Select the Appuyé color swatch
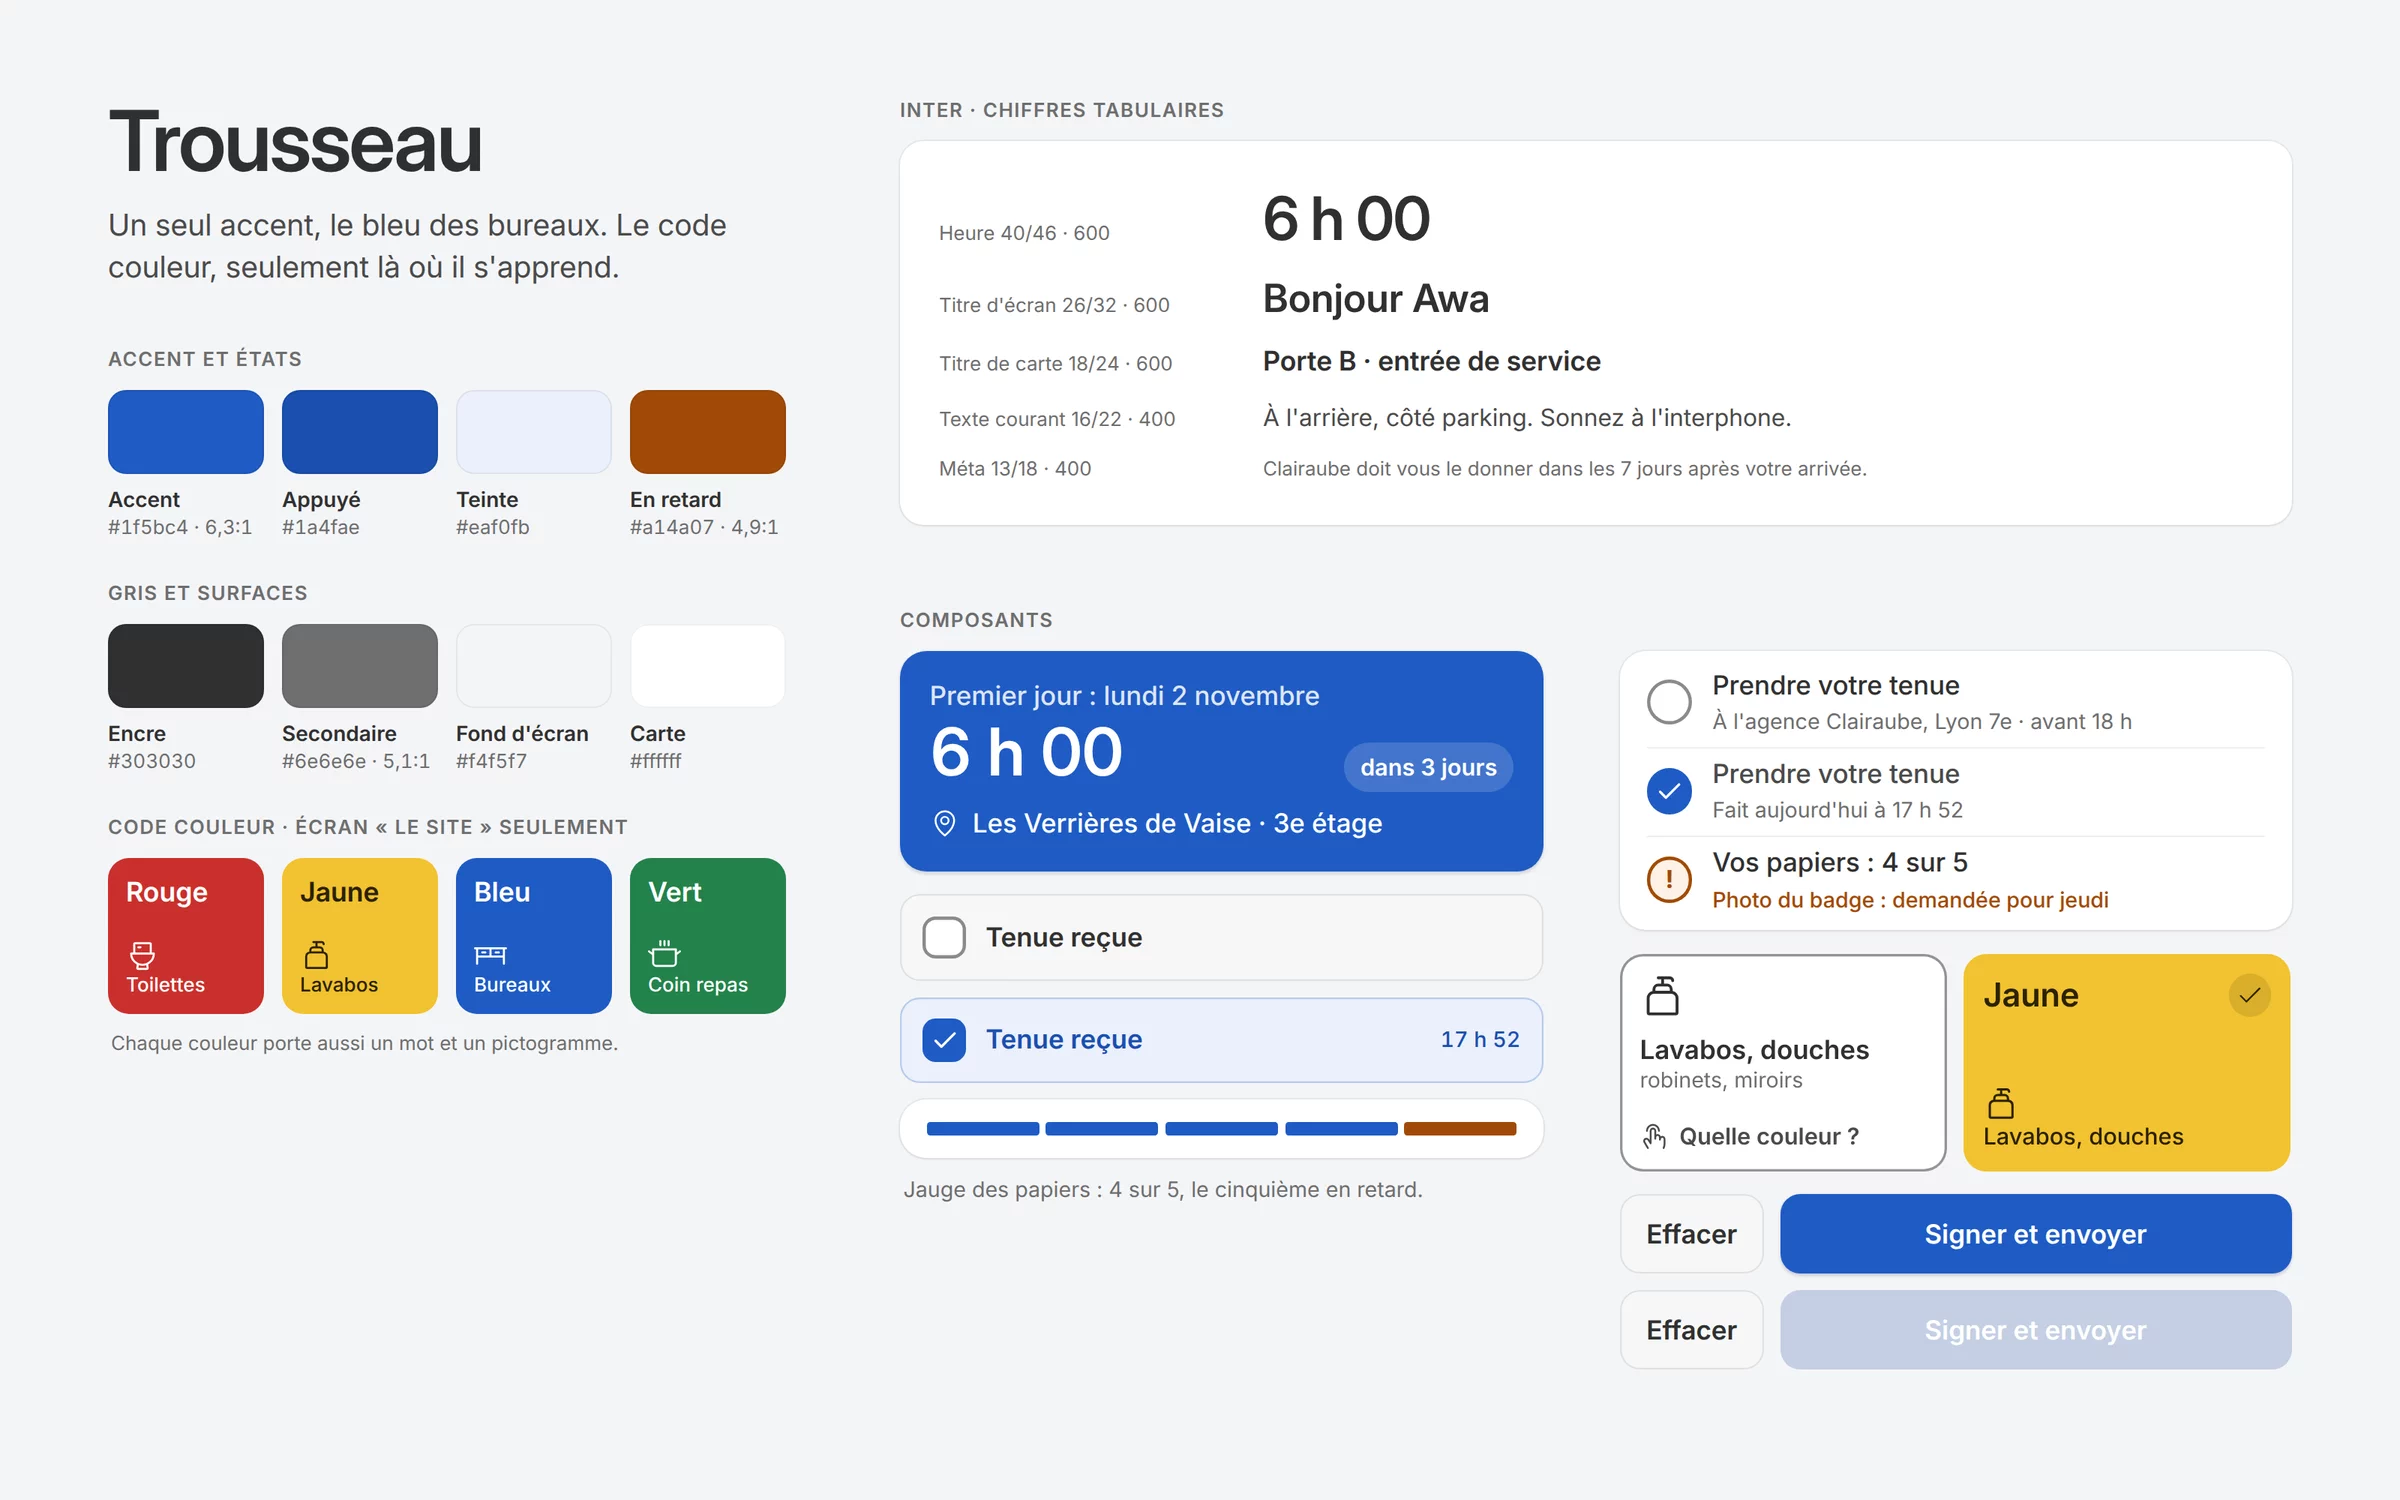The height and width of the screenshot is (1500, 2400). coord(360,432)
